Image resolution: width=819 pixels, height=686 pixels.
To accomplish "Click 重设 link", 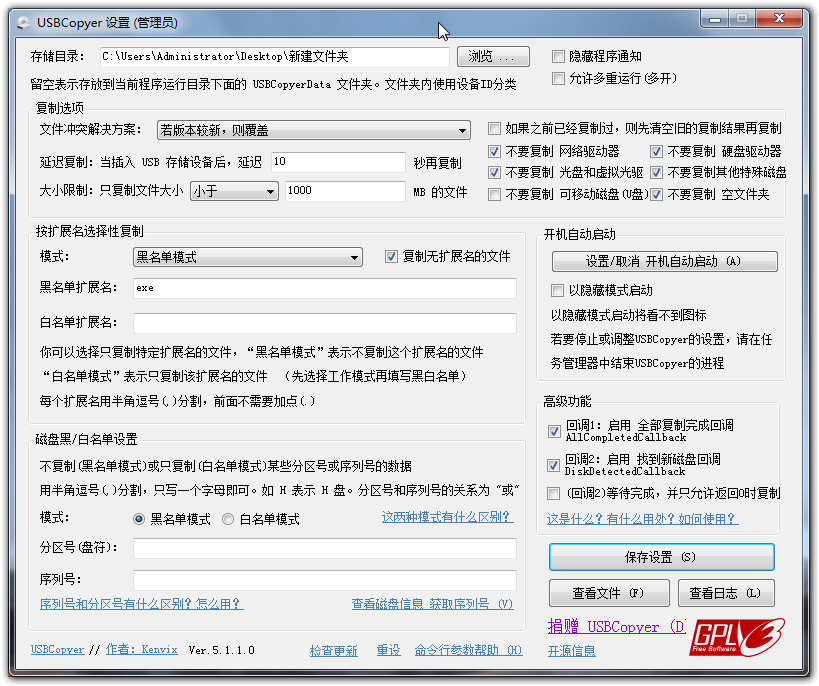I will (x=389, y=650).
